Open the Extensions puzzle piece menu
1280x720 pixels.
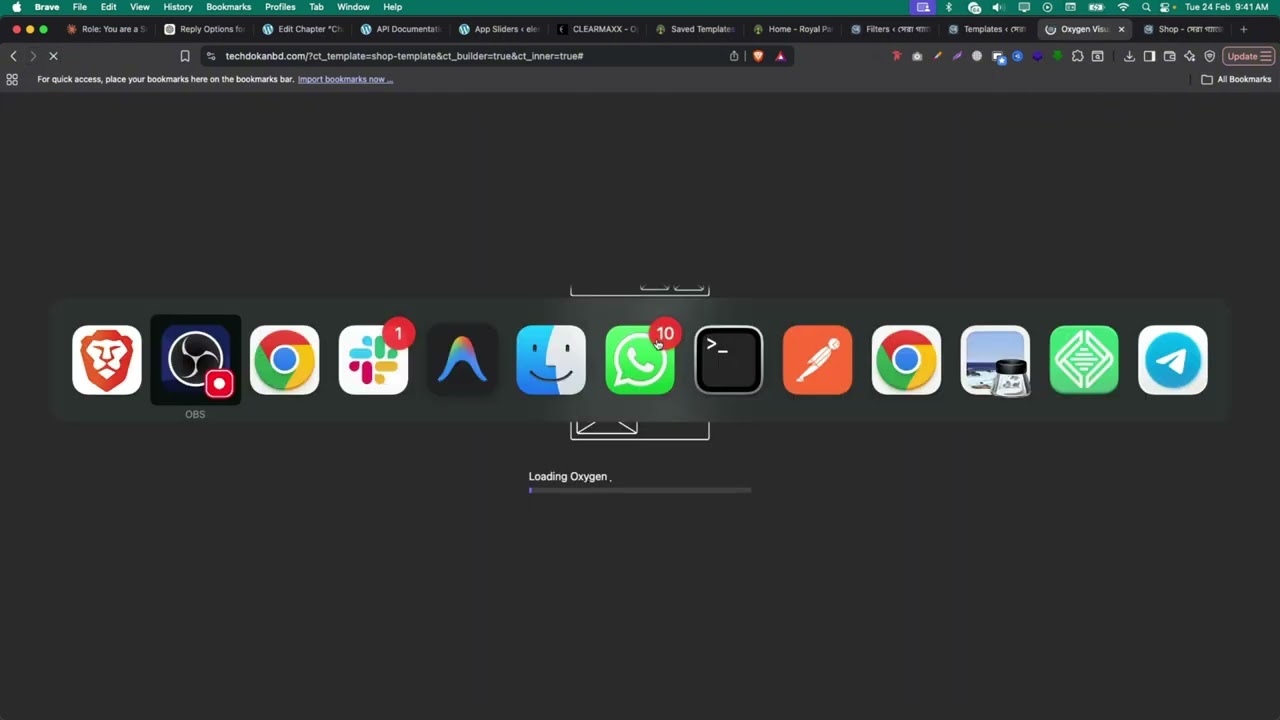[x=1077, y=56]
